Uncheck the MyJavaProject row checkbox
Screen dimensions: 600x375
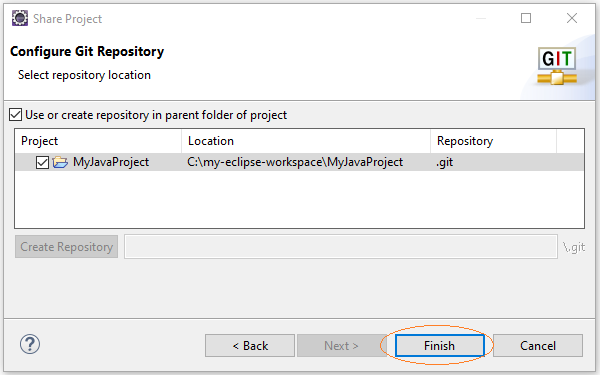pyautogui.click(x=42, y=162)
